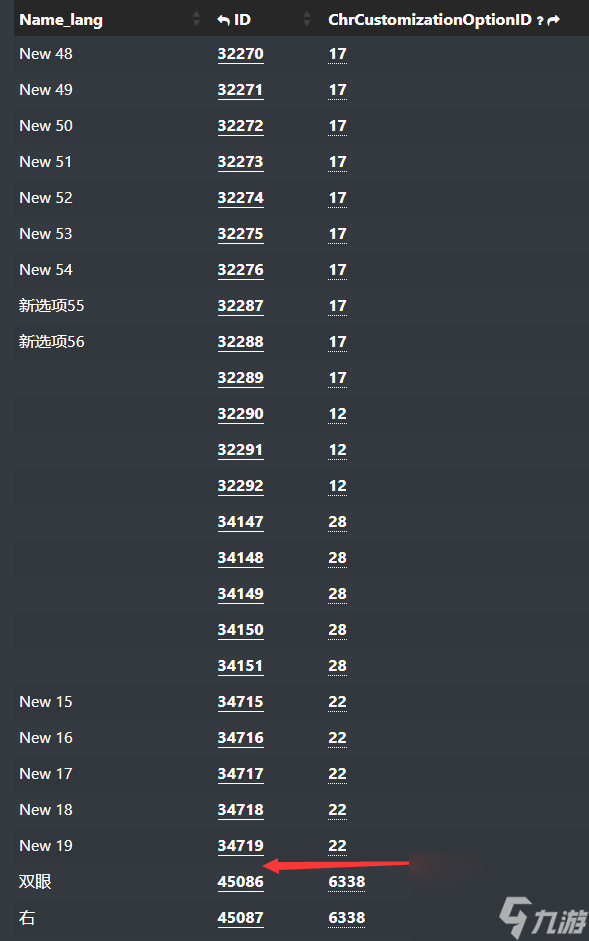Open ID link 45086
The image size is (589, 941).
coord(240,882)
